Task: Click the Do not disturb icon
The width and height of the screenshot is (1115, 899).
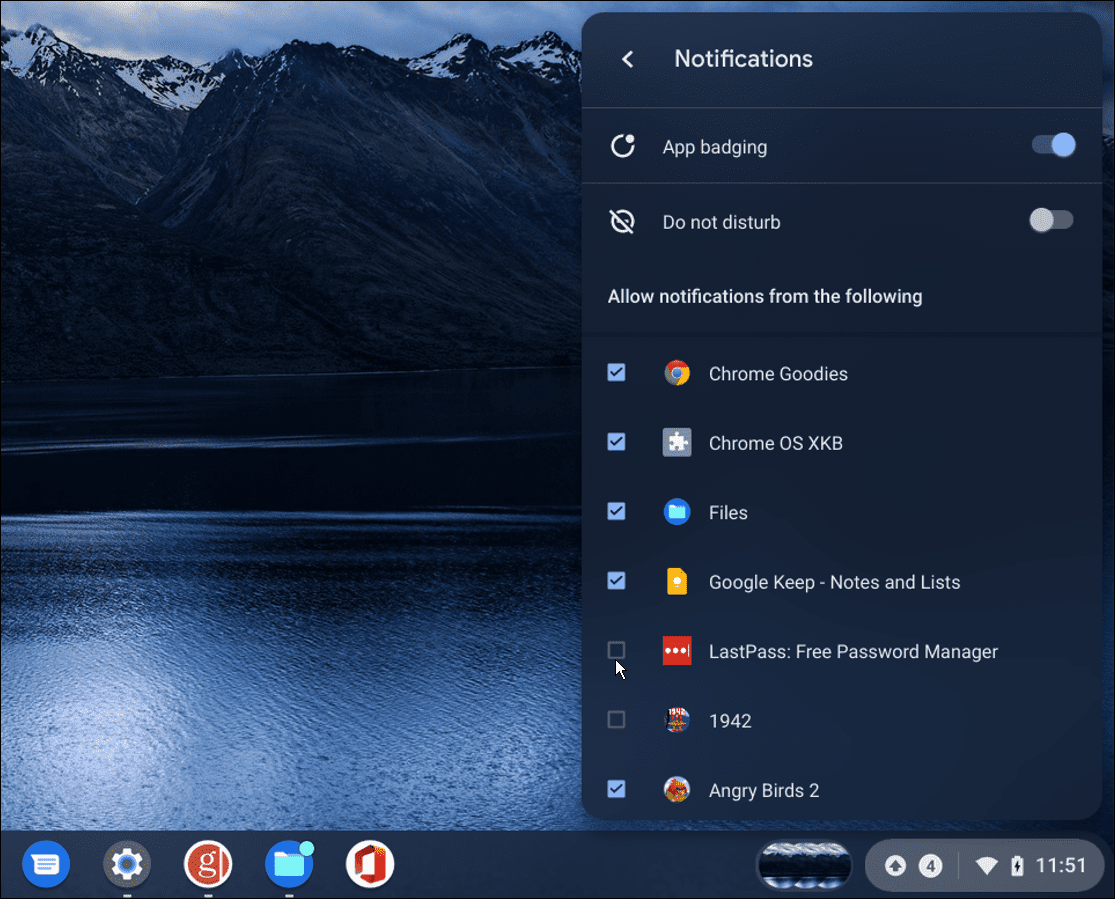Action: [622, 221]
